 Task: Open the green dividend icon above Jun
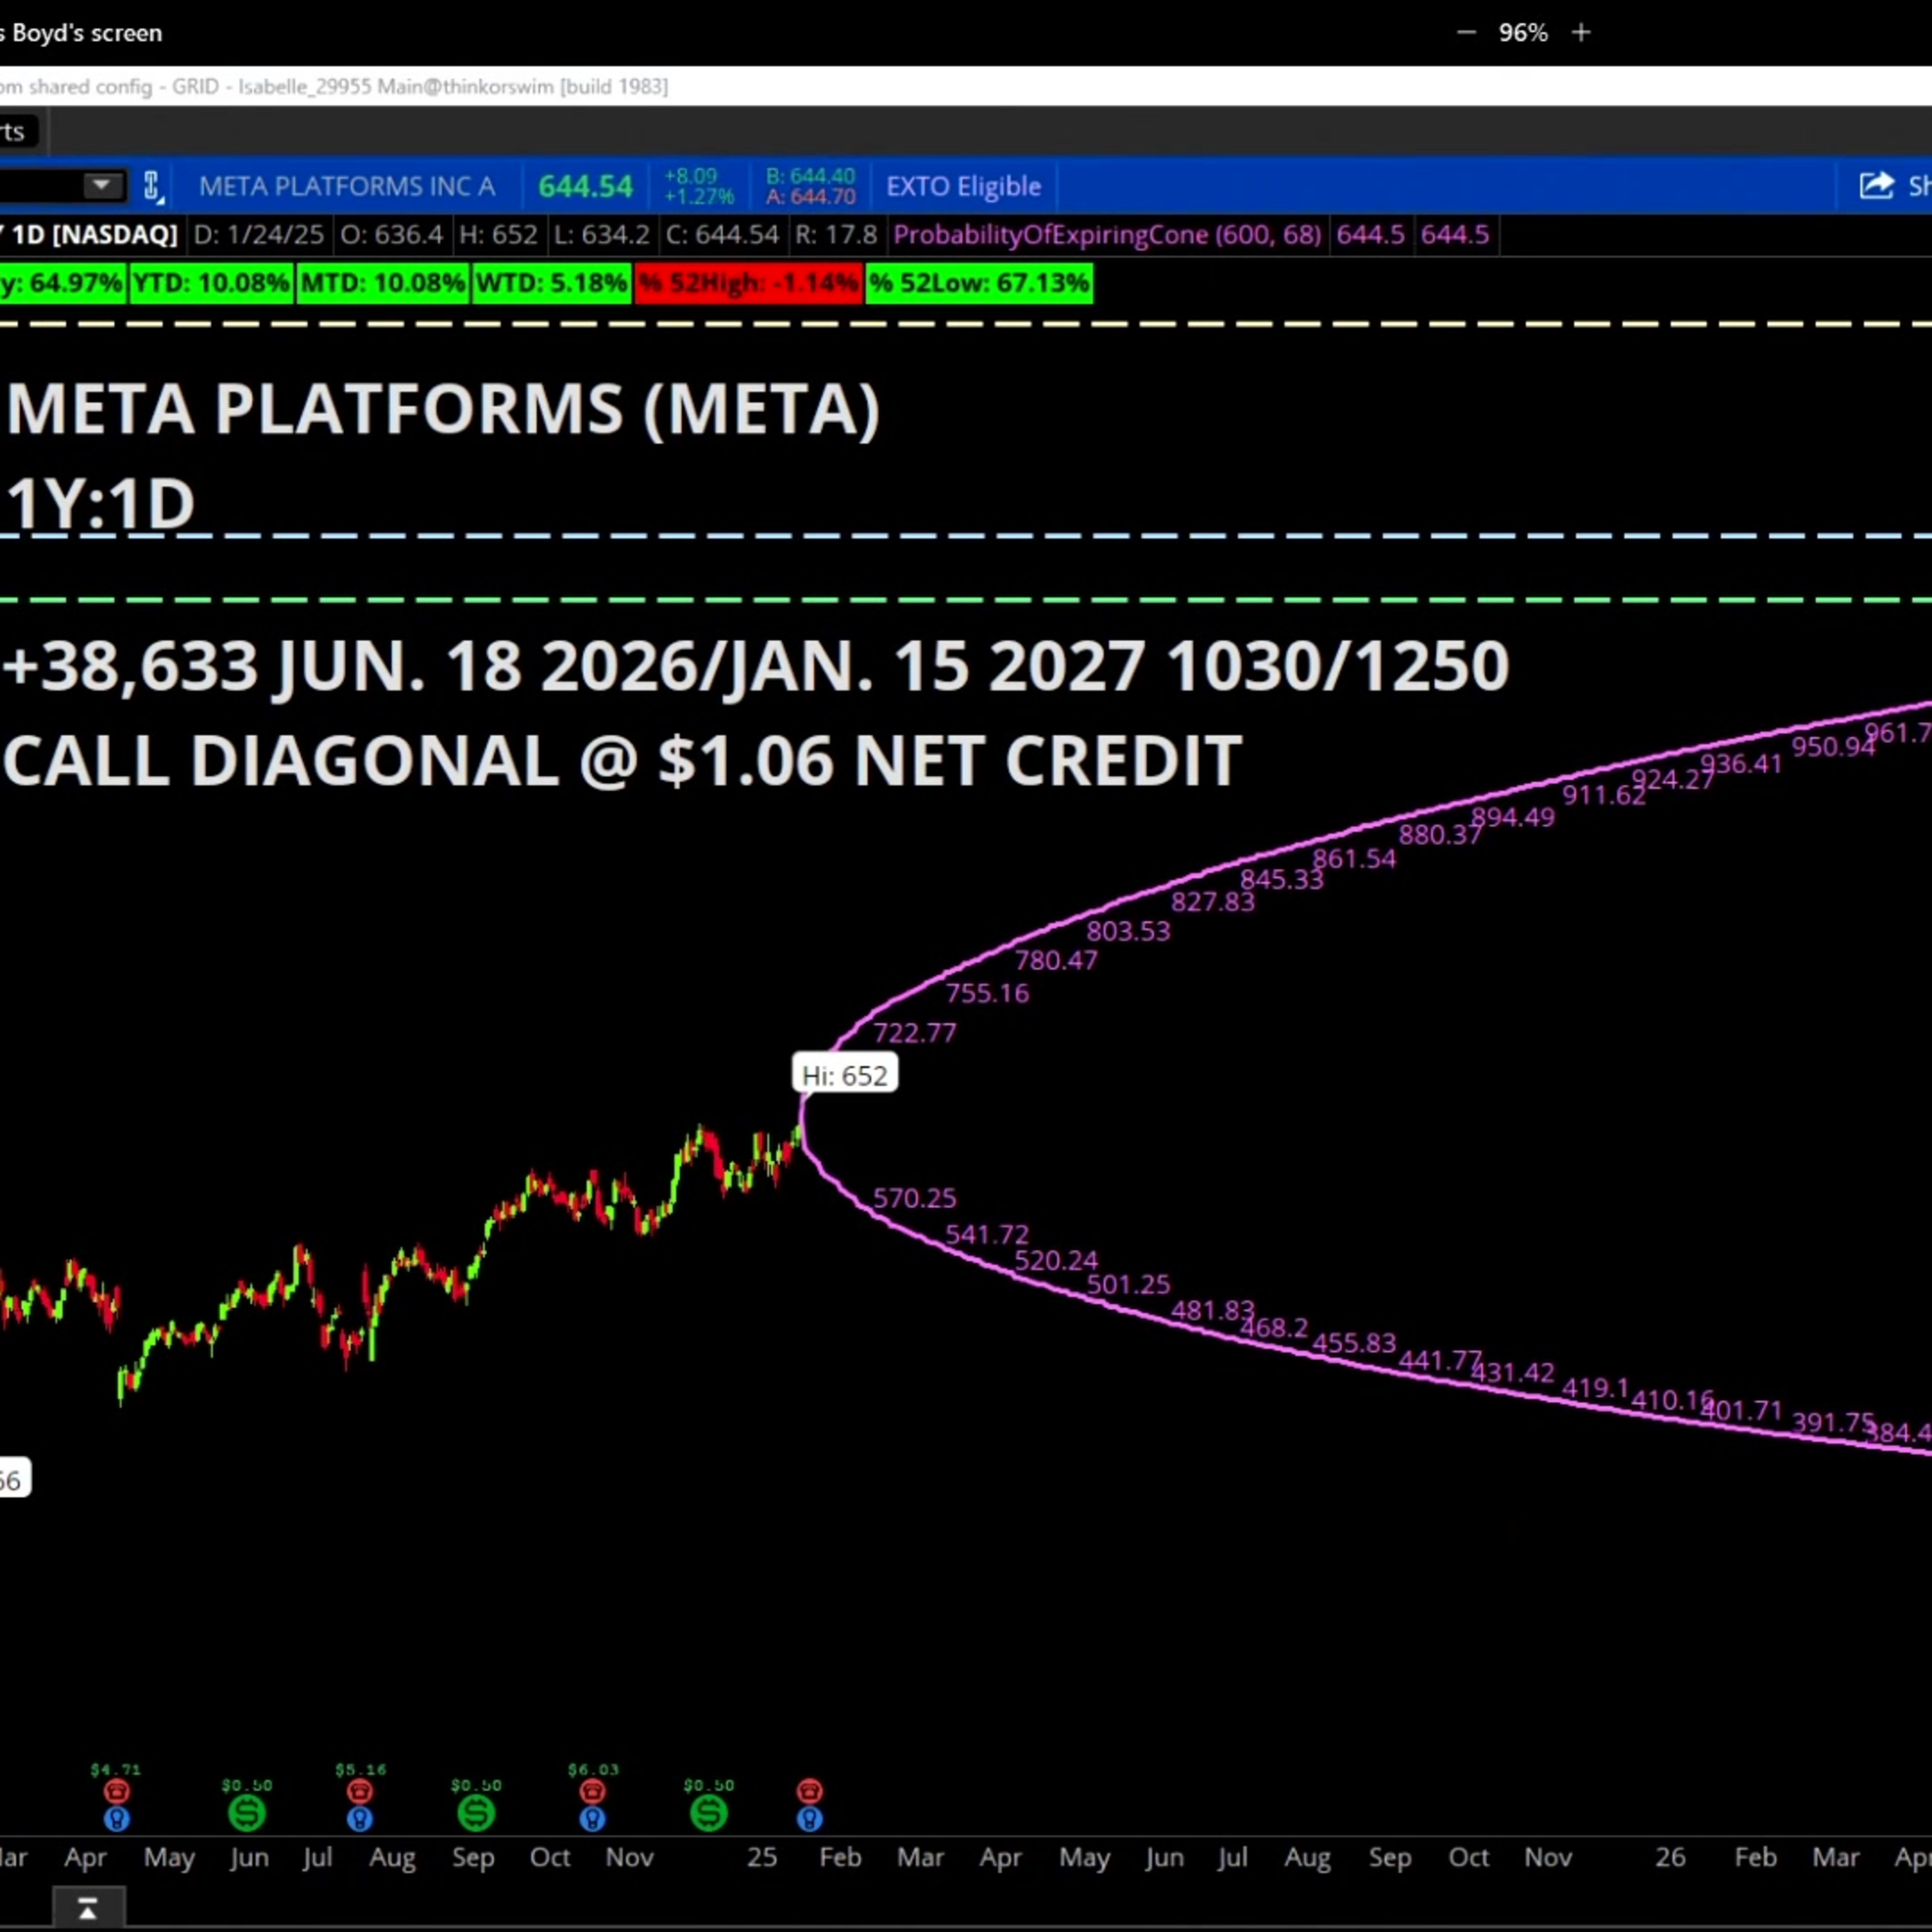247,1812
